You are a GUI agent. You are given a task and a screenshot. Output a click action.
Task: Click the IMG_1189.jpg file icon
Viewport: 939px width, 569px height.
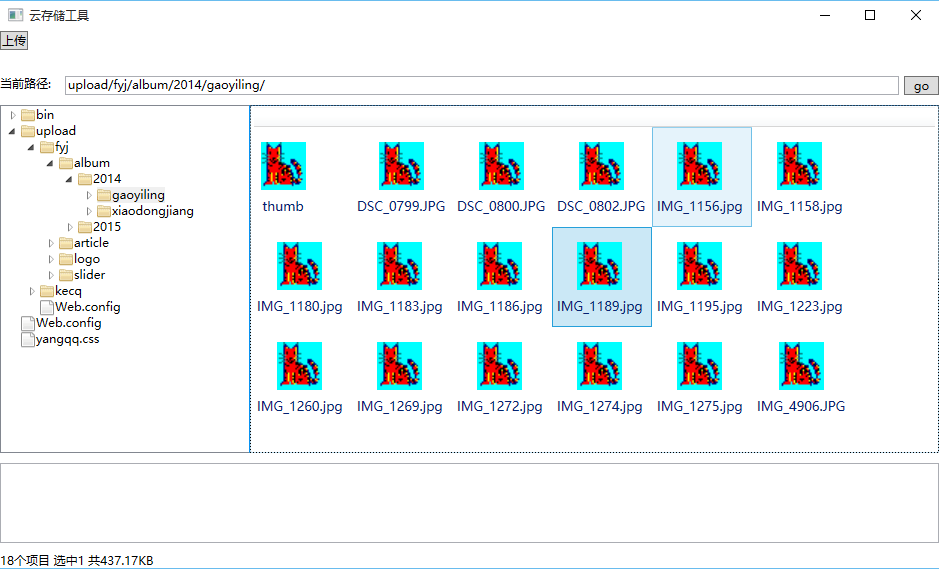point(599,266)
